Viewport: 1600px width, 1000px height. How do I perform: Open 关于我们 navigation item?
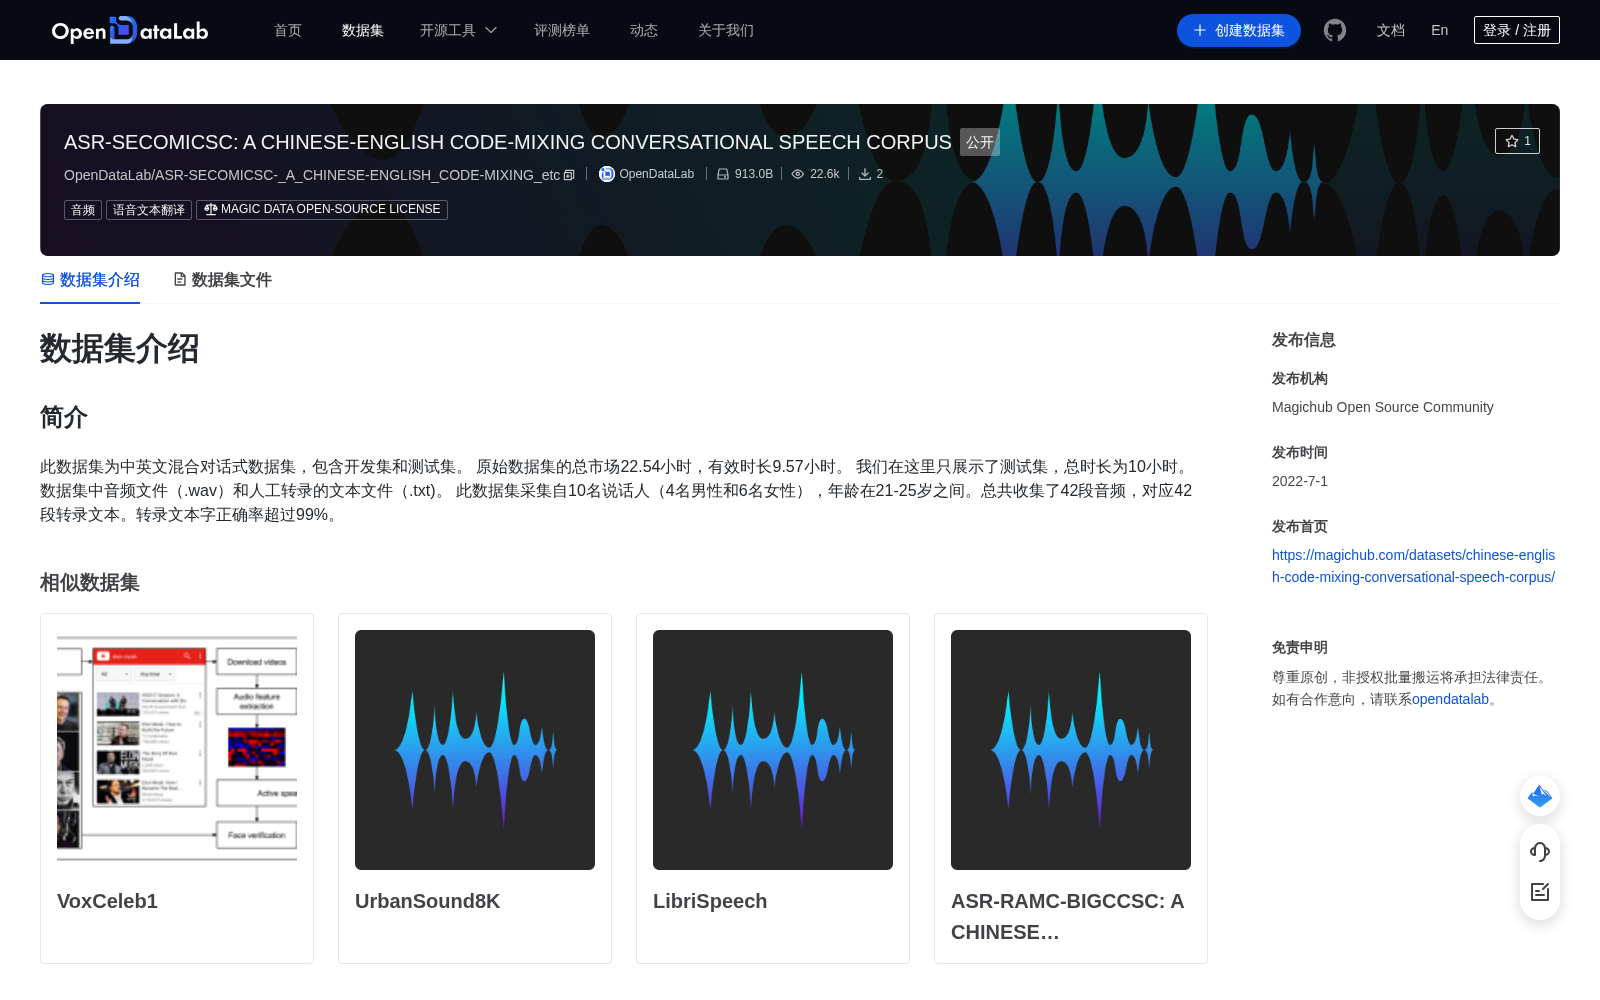(x=726, y=30)
